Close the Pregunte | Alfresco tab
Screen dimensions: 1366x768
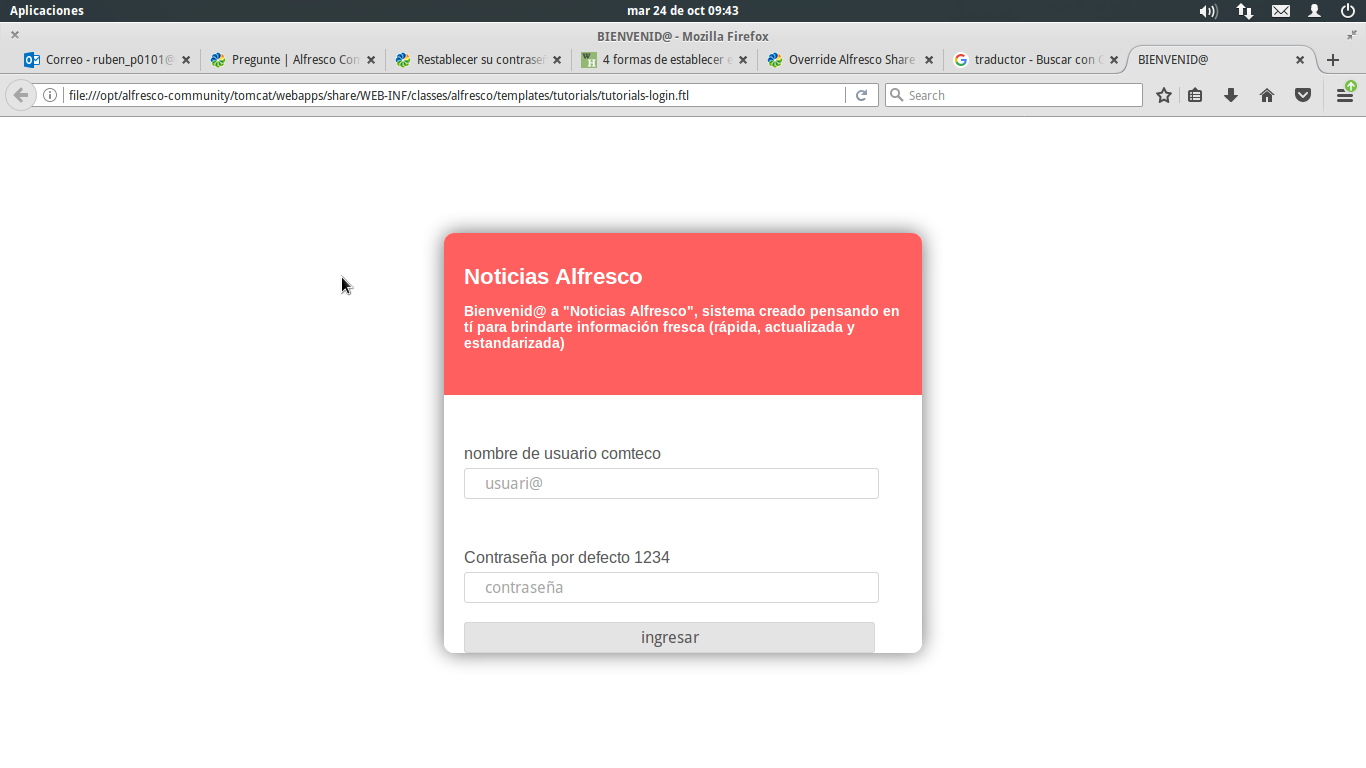click(x=371, y=60)
